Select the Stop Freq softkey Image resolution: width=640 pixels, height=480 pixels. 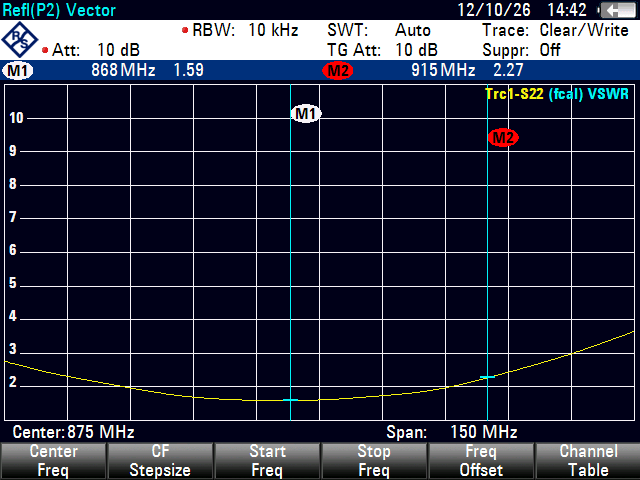[374, 461]
